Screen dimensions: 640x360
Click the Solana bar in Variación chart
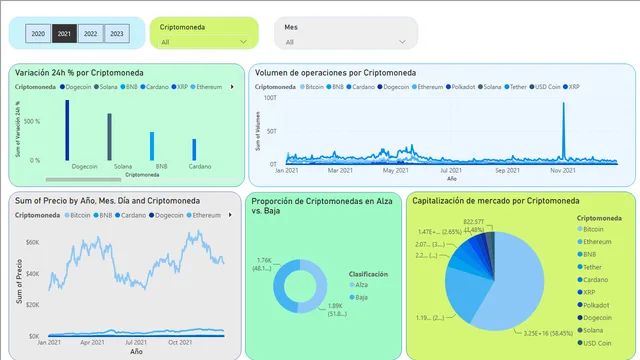[109, 137]
